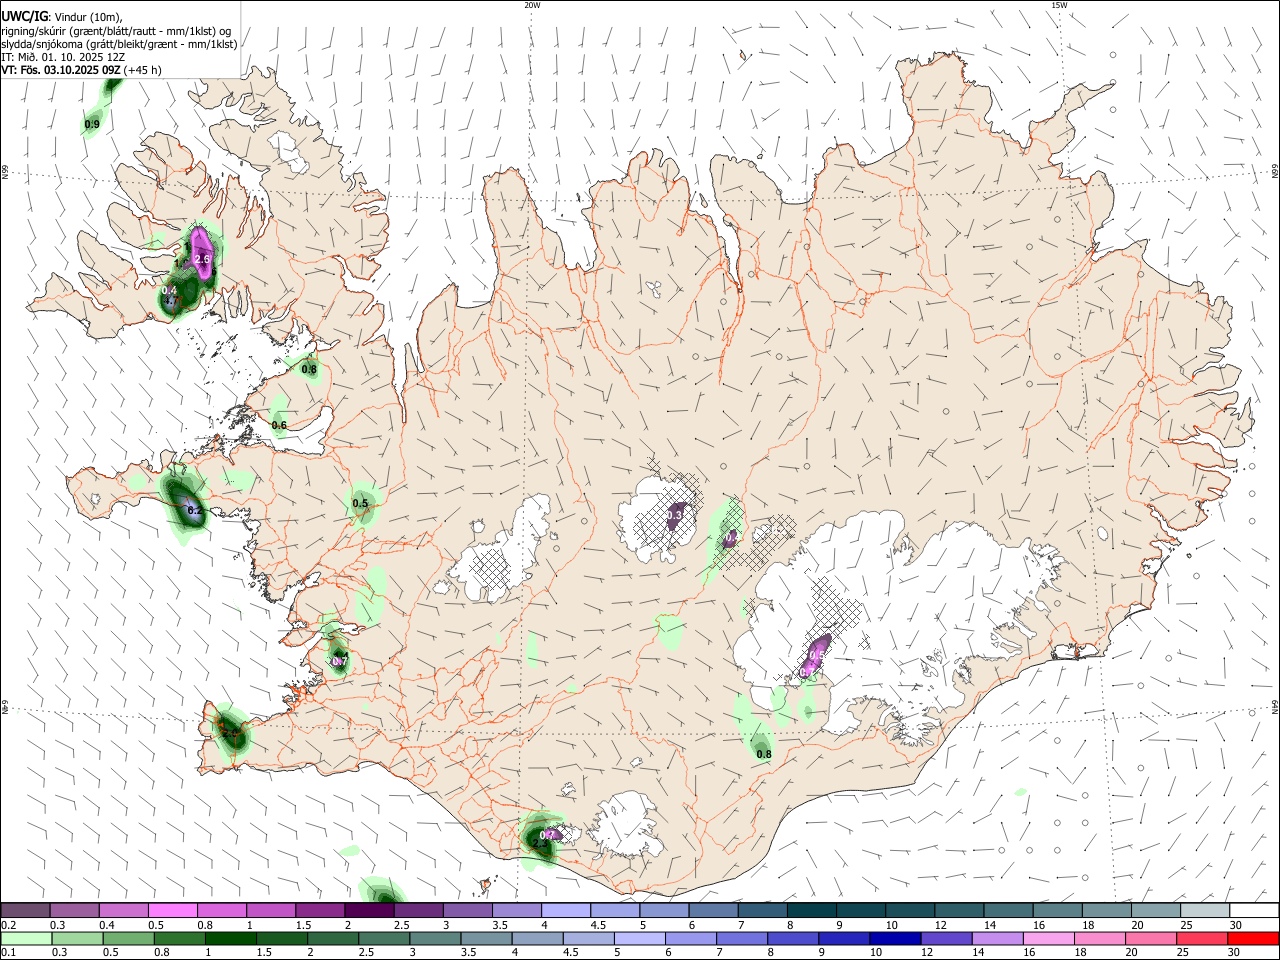Pick the darkest purple swatch labeled 2

[369, 911]
